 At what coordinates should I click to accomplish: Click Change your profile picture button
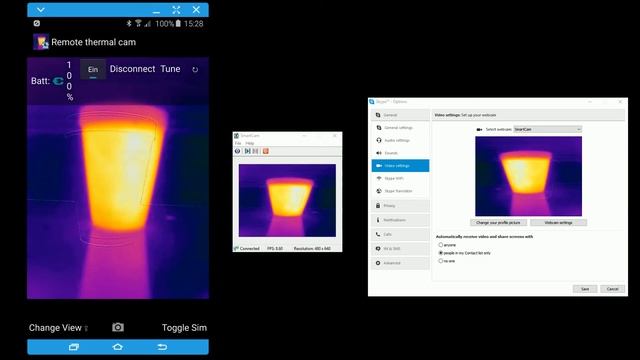point(498,223)
